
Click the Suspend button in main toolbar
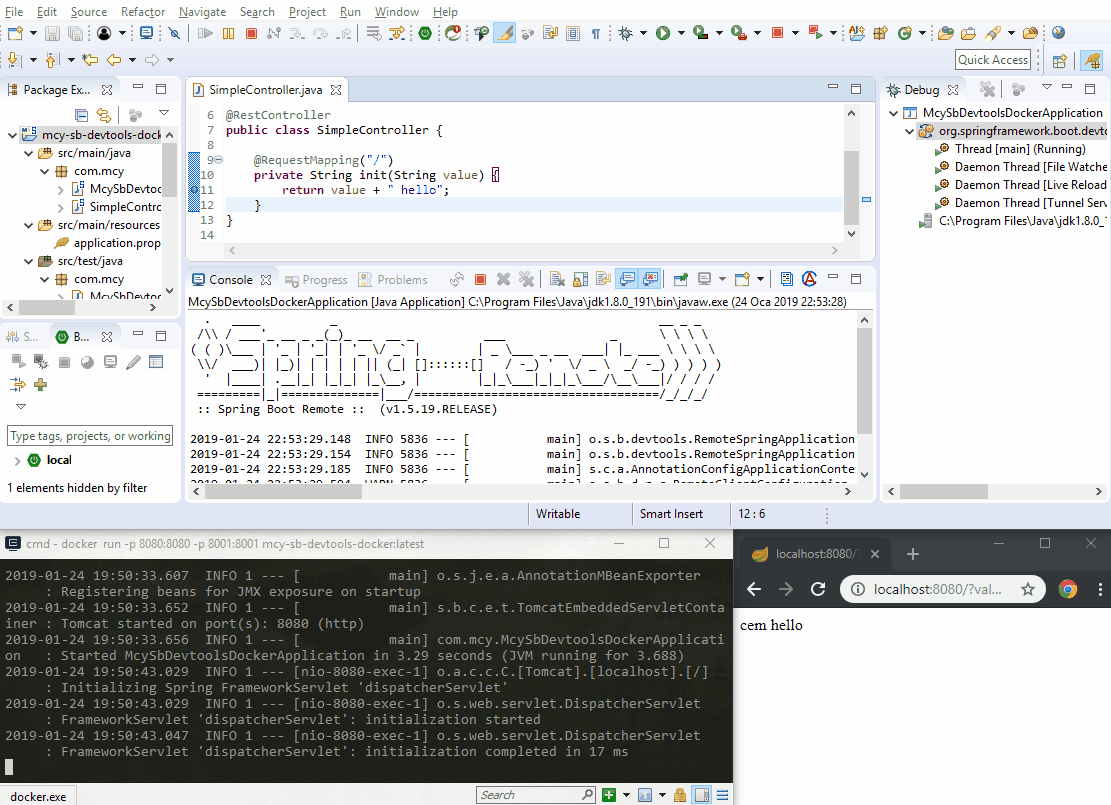click(x=228, y=34)
